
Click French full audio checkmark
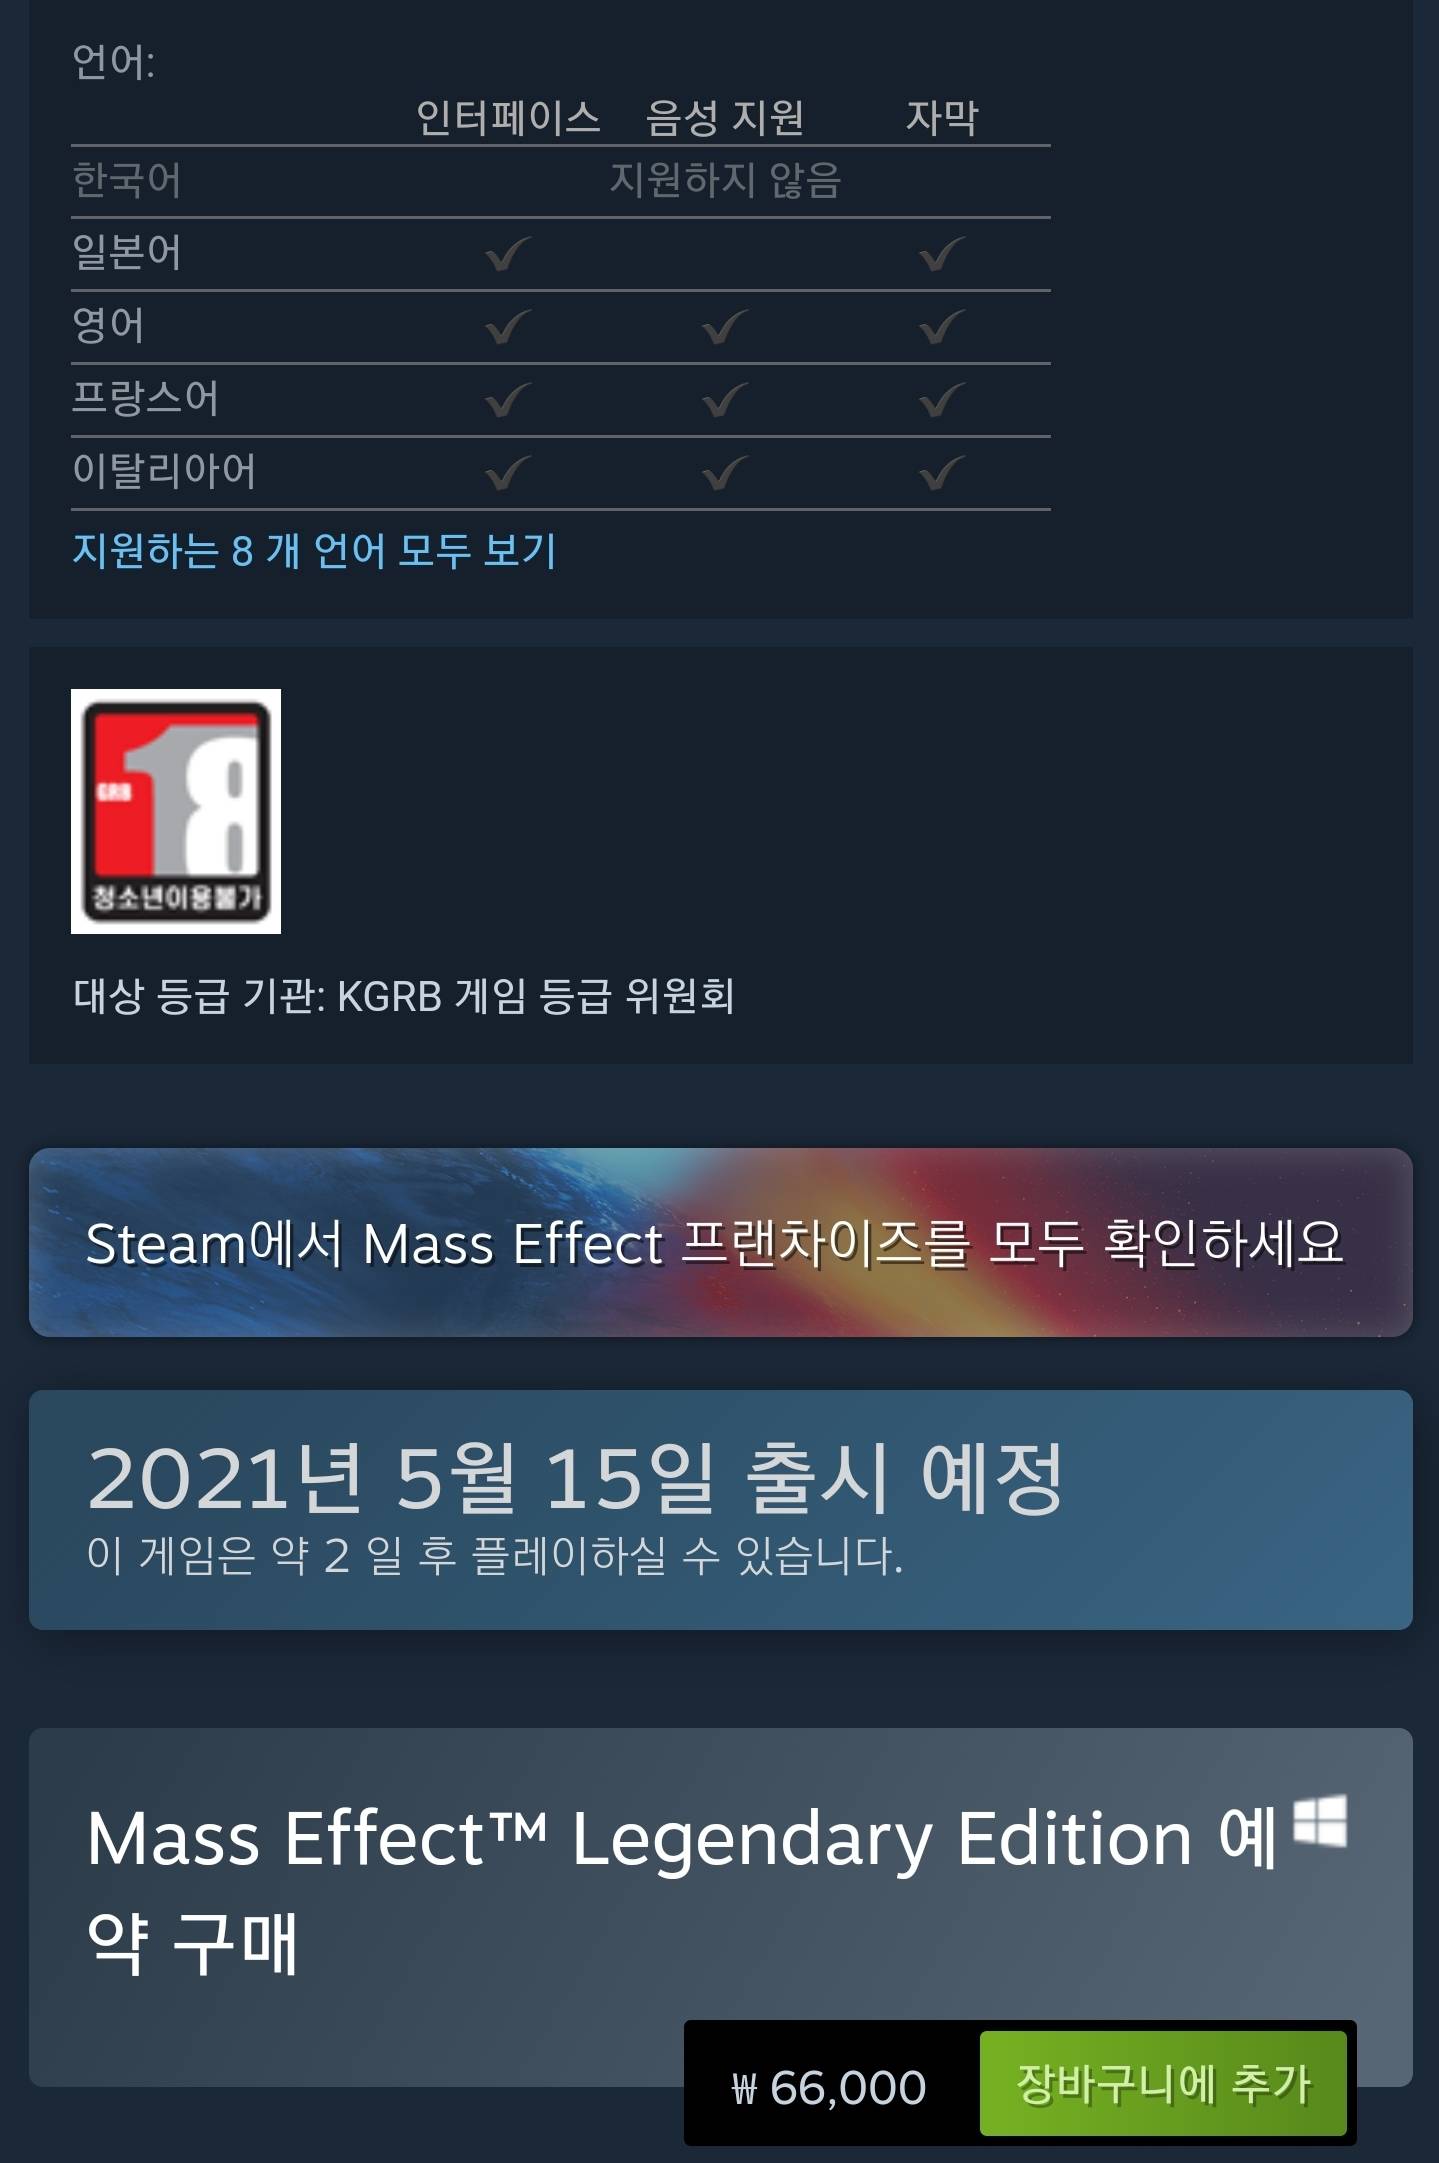[x=724, y=400]
